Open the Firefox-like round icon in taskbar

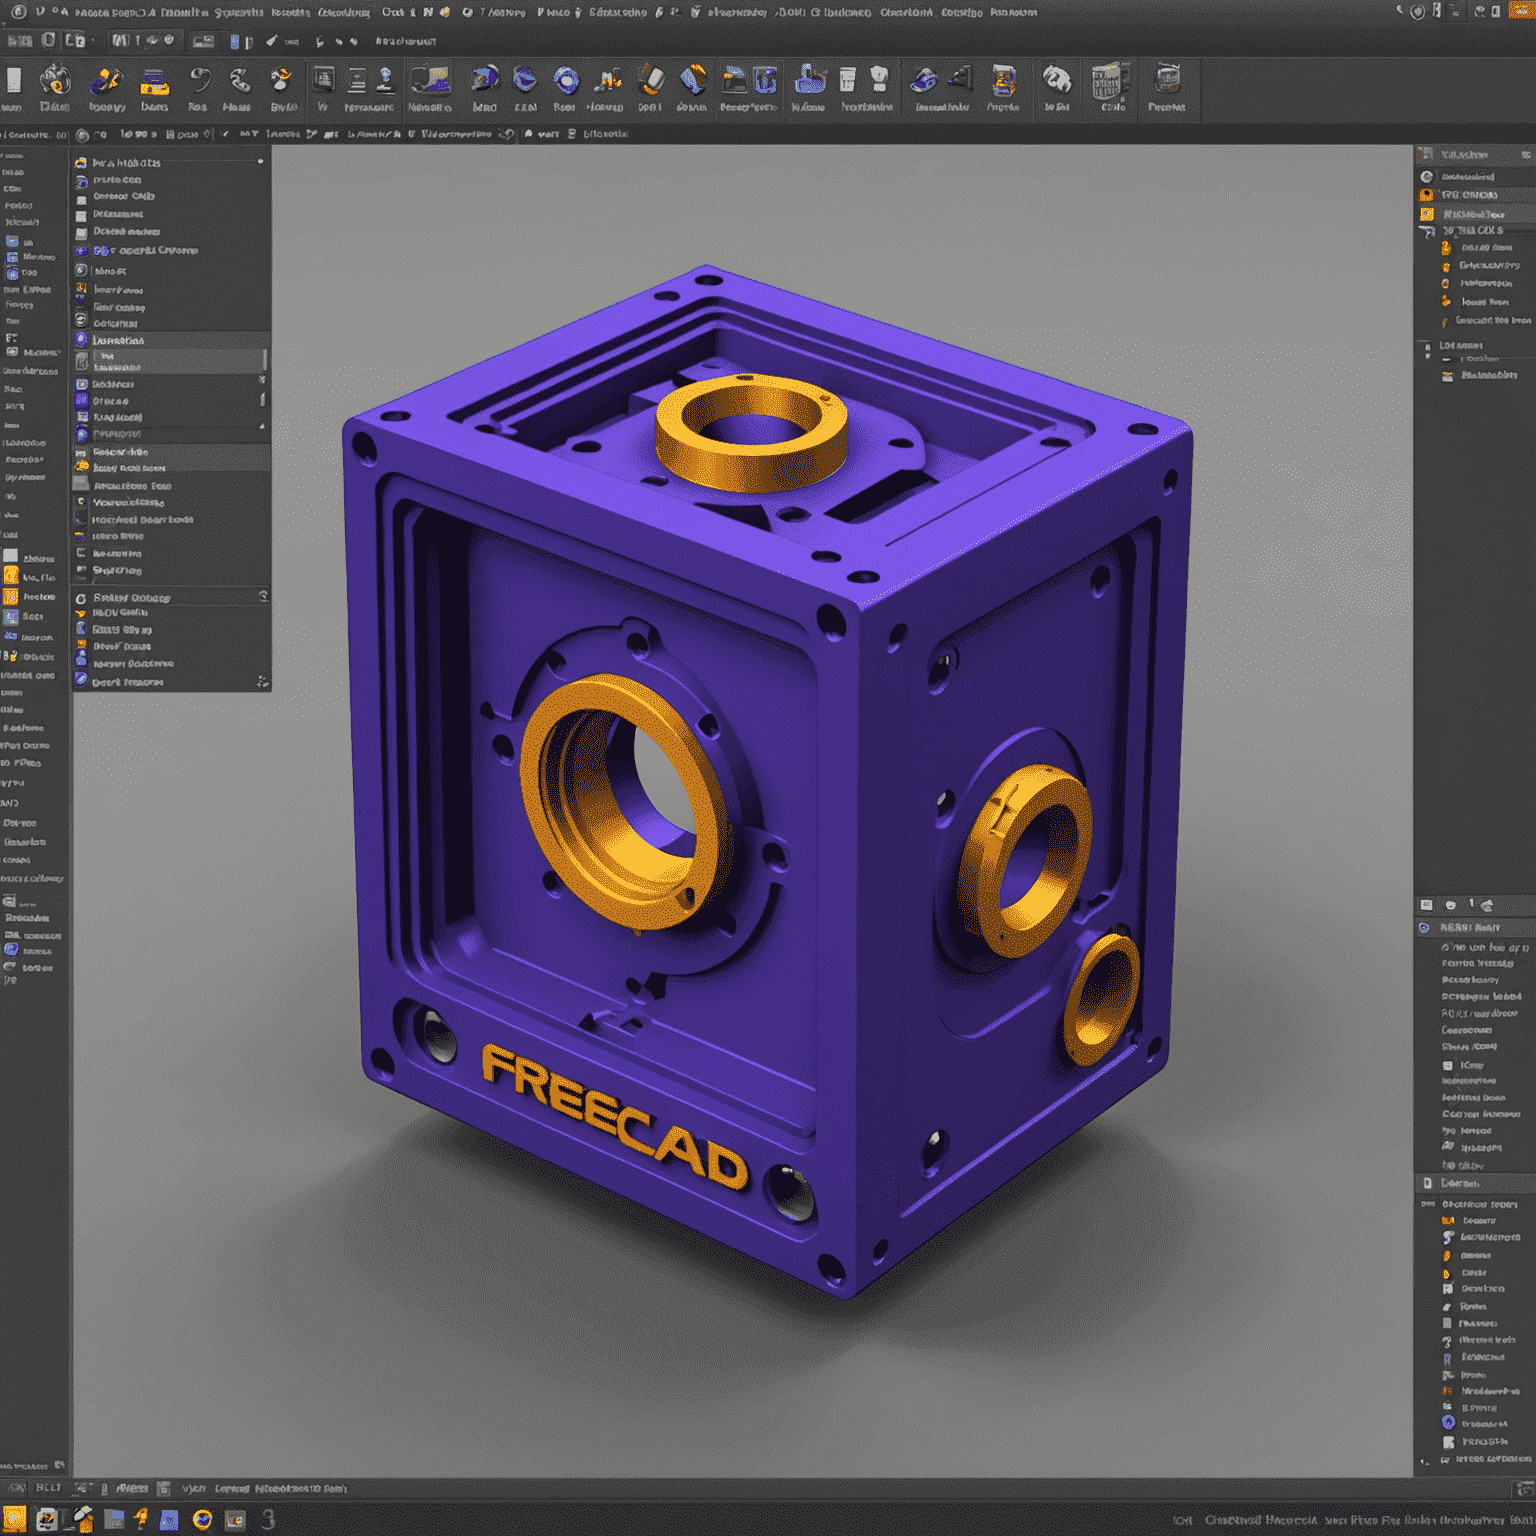pos(202,1520)
